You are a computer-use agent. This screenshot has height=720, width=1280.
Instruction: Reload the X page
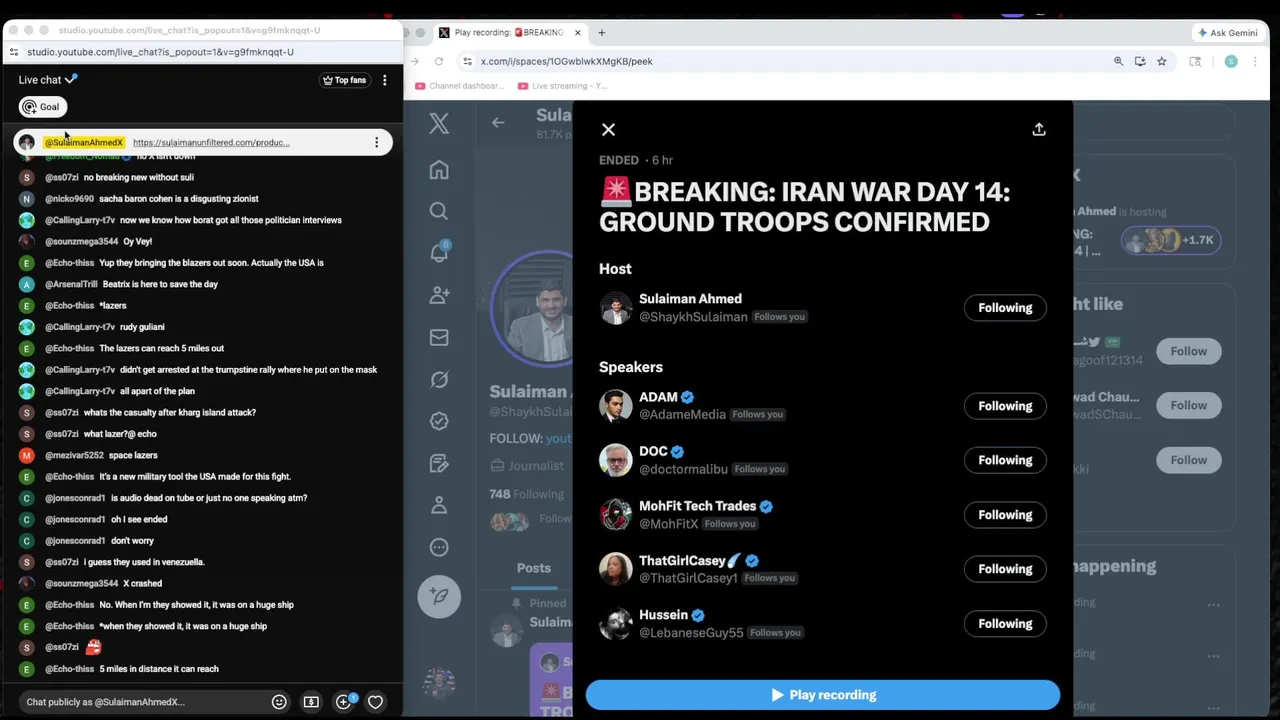click(438, 61)
